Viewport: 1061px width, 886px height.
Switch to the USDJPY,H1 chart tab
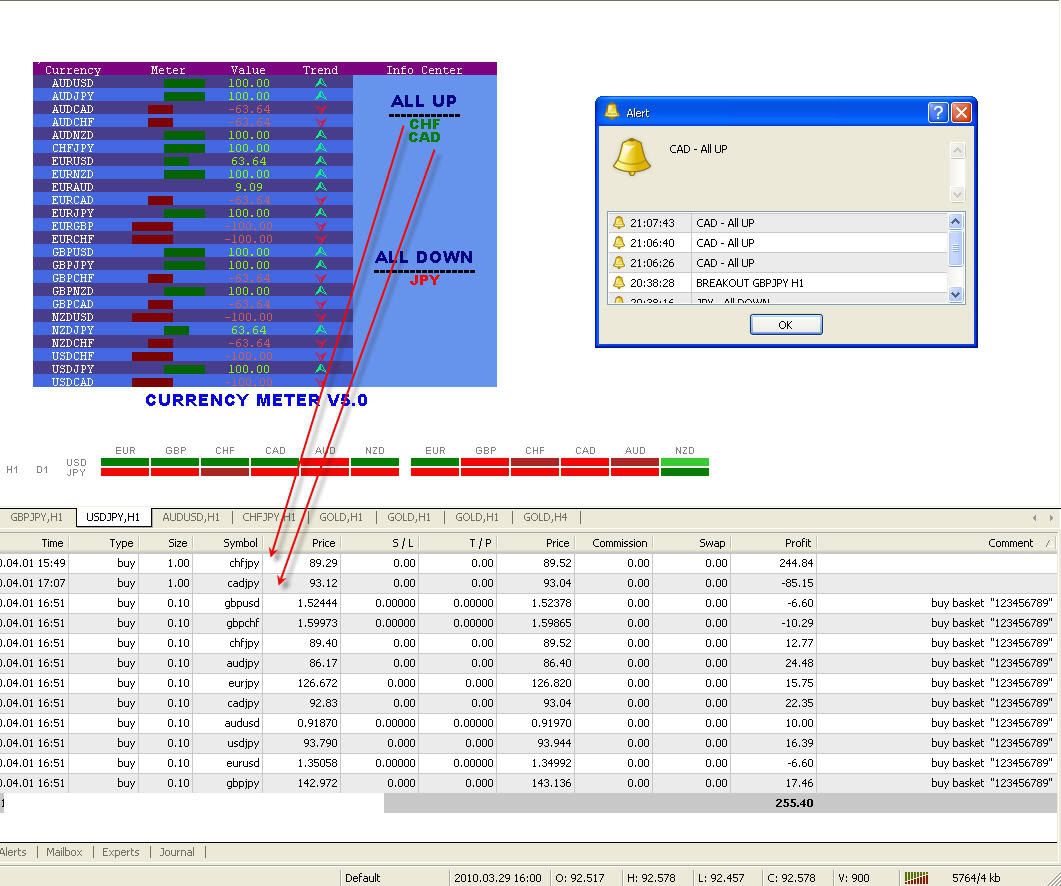[113, 517]
